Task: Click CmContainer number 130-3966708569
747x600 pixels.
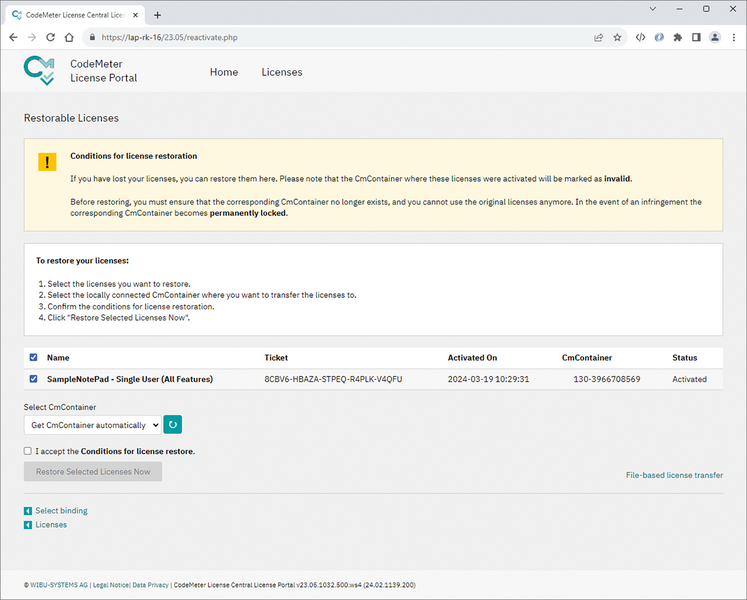Action: (606, 379)
